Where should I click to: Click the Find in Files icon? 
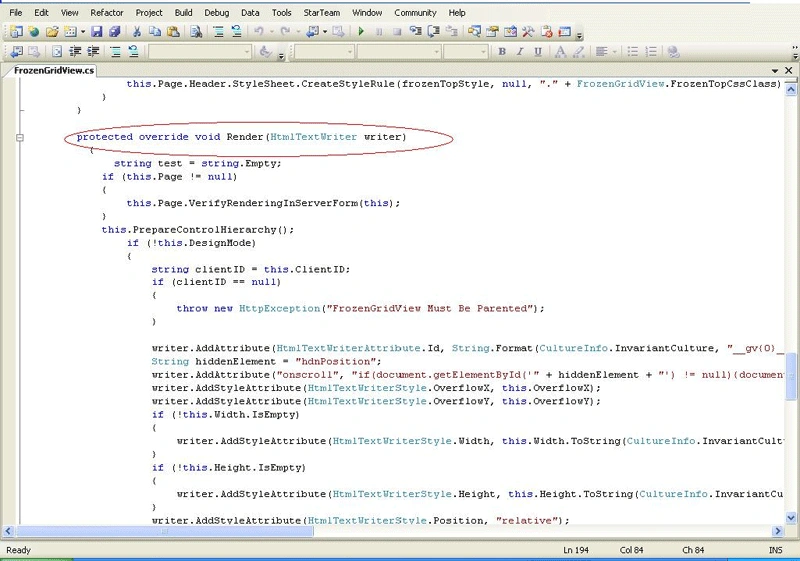196,32
